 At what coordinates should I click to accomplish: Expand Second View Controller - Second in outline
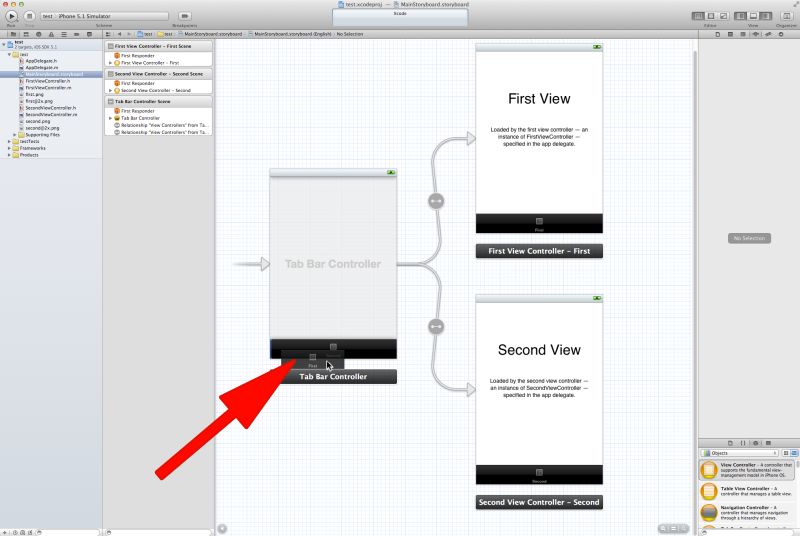pos(110,90)
